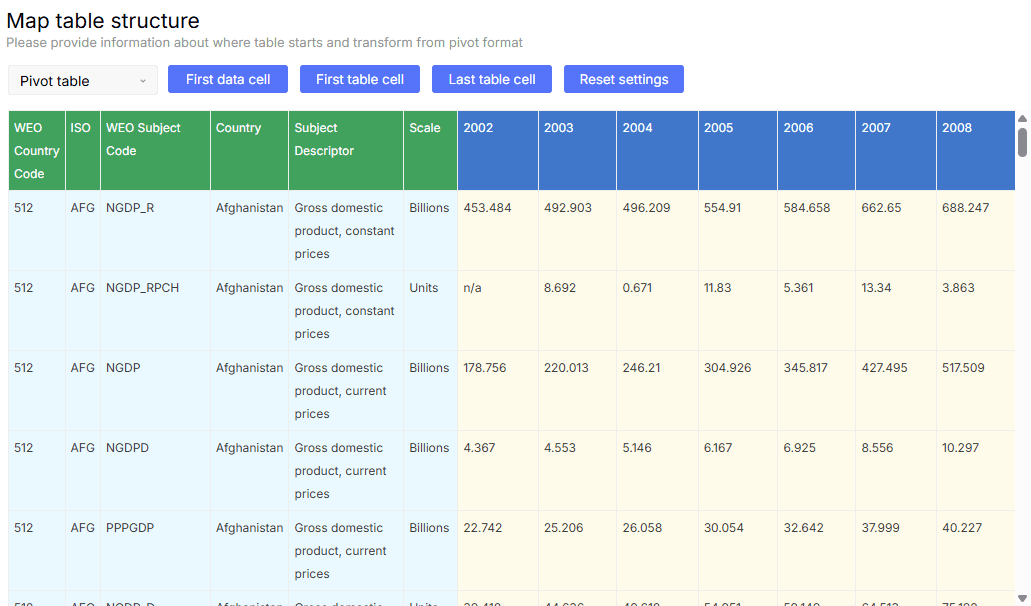Click the First table cell button
The width and height of the screenshot is (1031, 606).
coord(360,79)
